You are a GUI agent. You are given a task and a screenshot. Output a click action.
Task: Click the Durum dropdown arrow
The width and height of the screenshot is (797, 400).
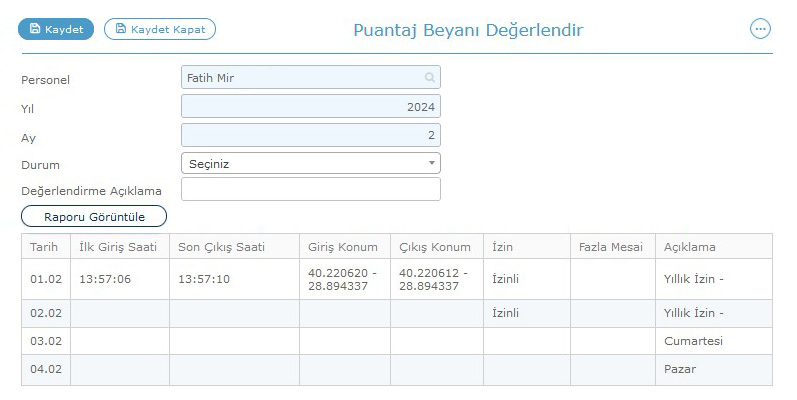click(x=432, y=163)
